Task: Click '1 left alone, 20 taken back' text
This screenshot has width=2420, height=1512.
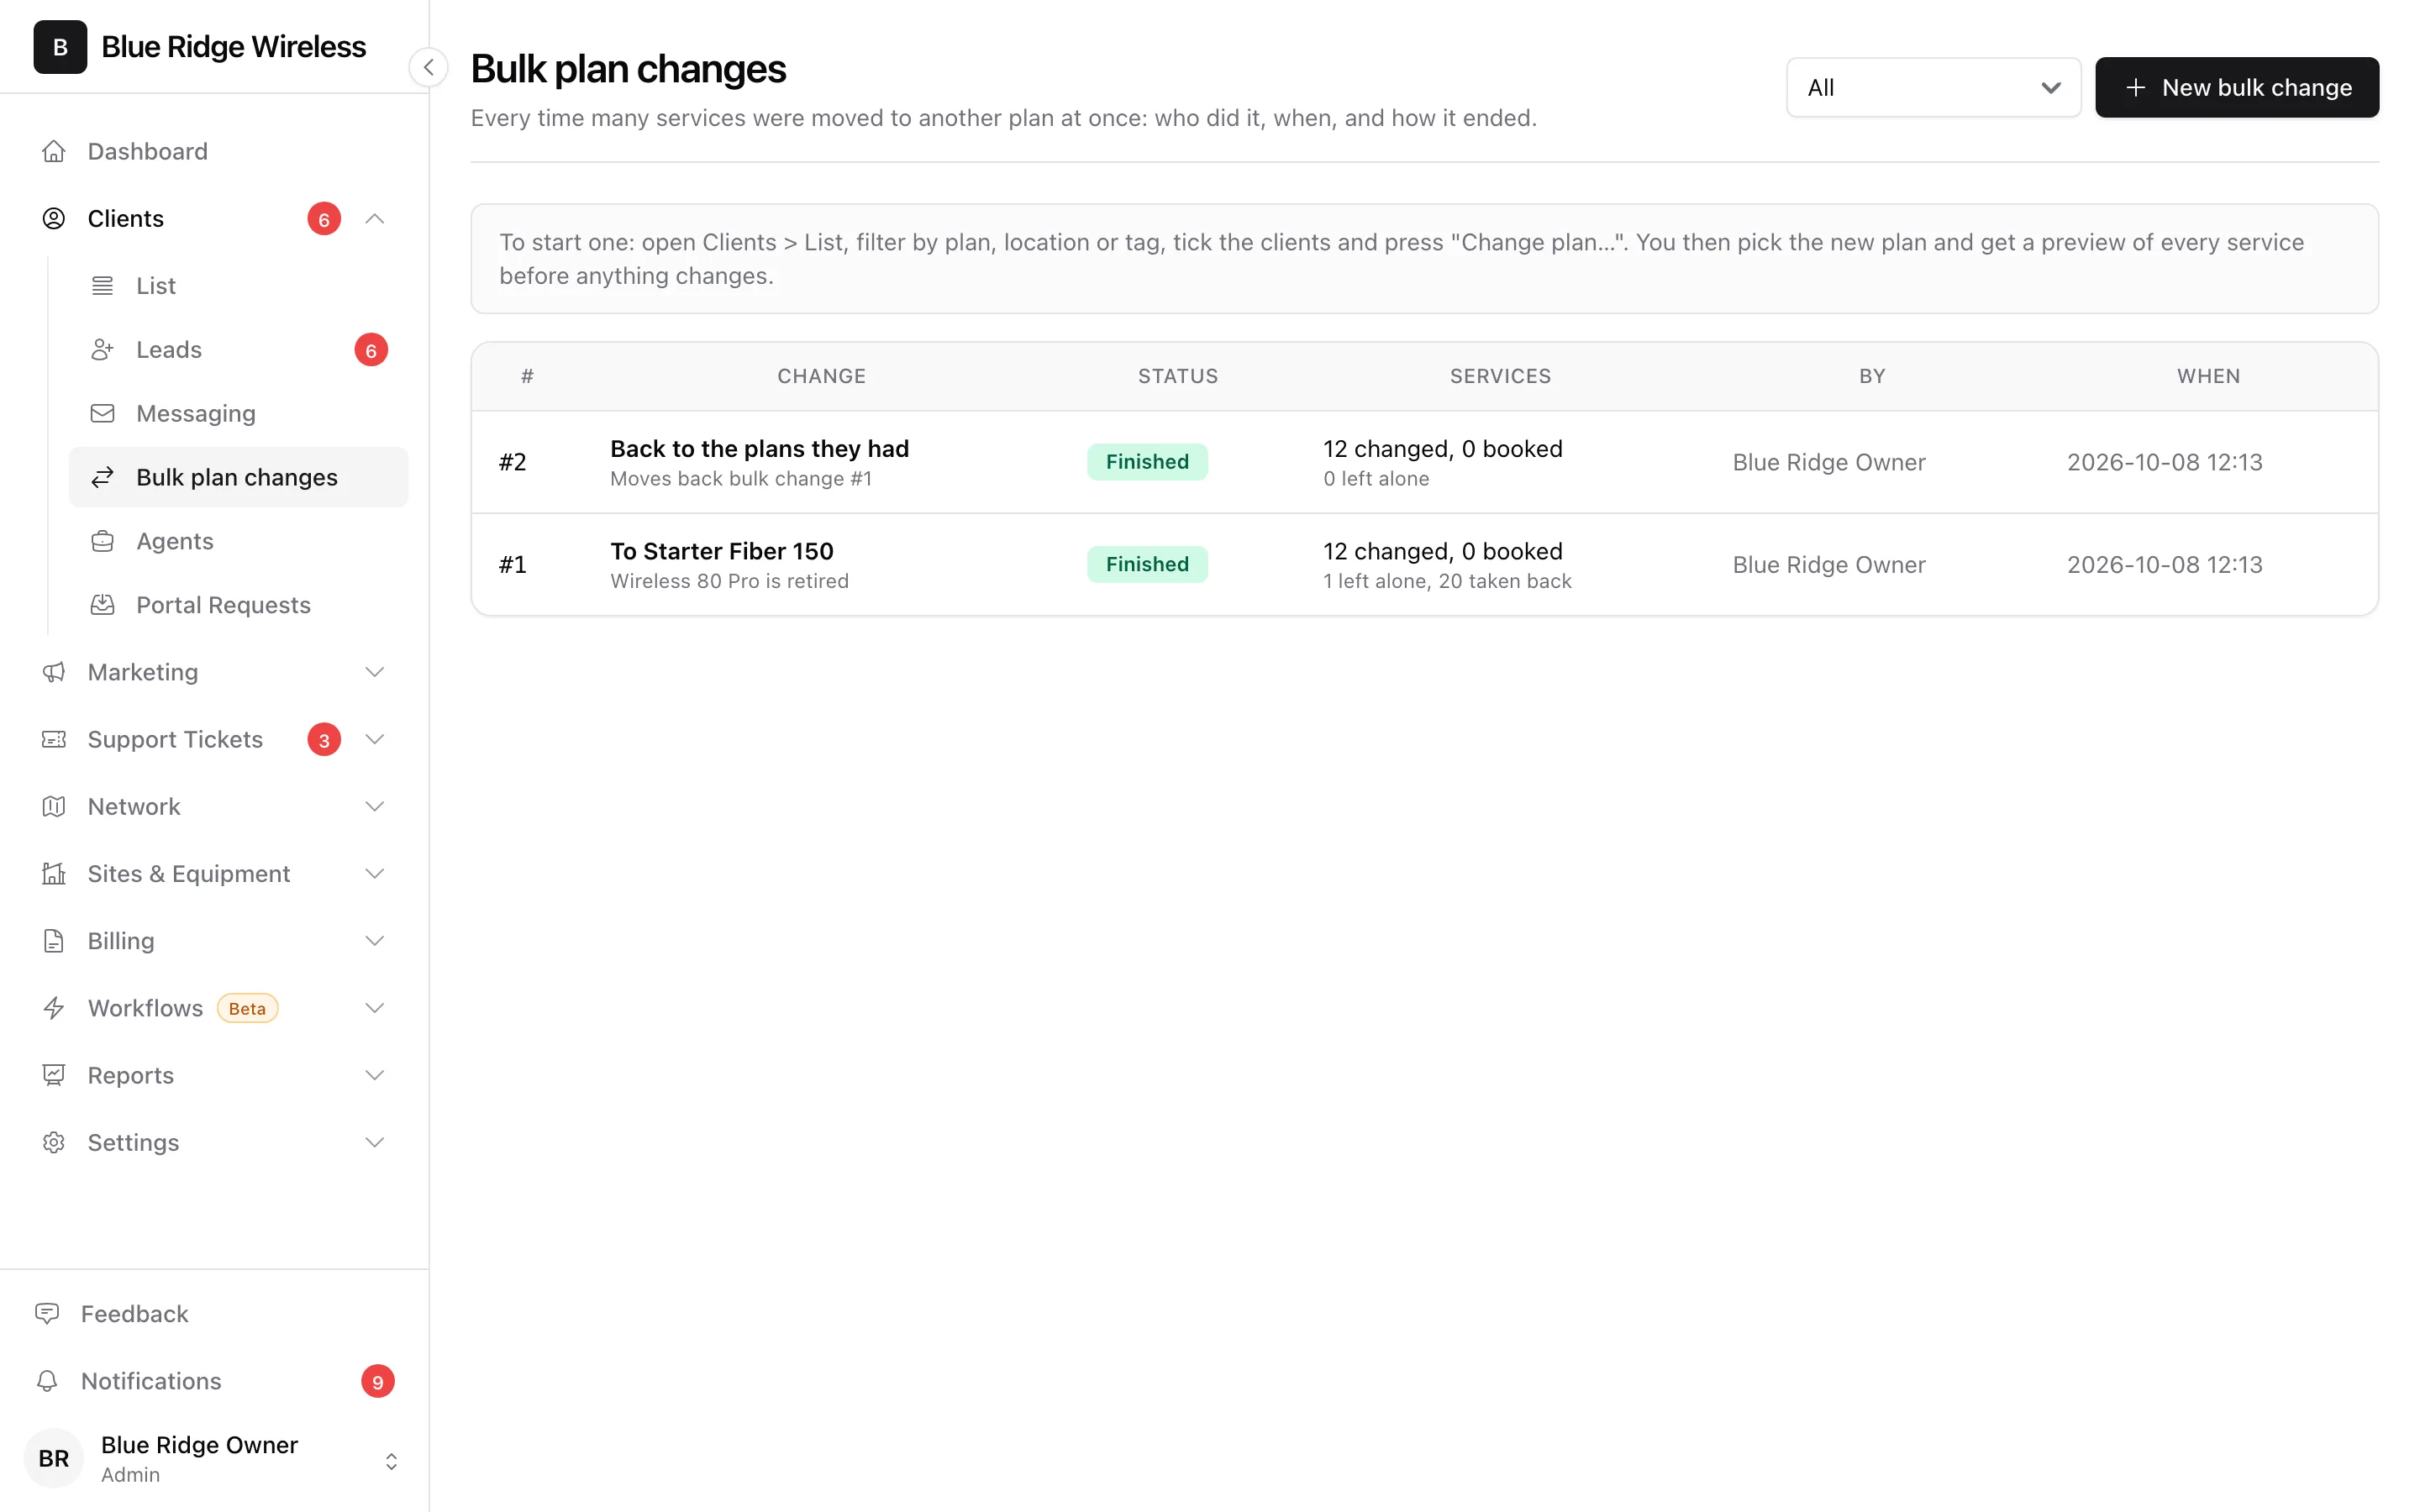Action: 1447,581
